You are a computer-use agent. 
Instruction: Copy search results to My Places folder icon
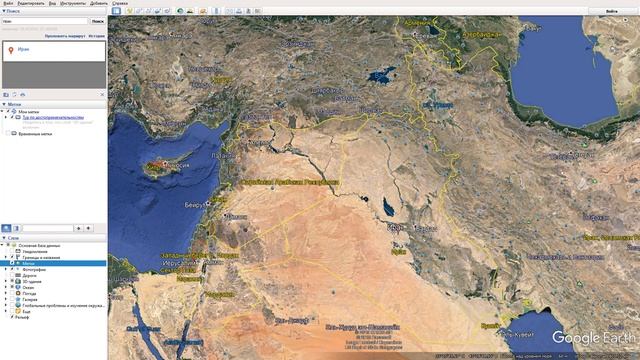[x=6, y=95]
